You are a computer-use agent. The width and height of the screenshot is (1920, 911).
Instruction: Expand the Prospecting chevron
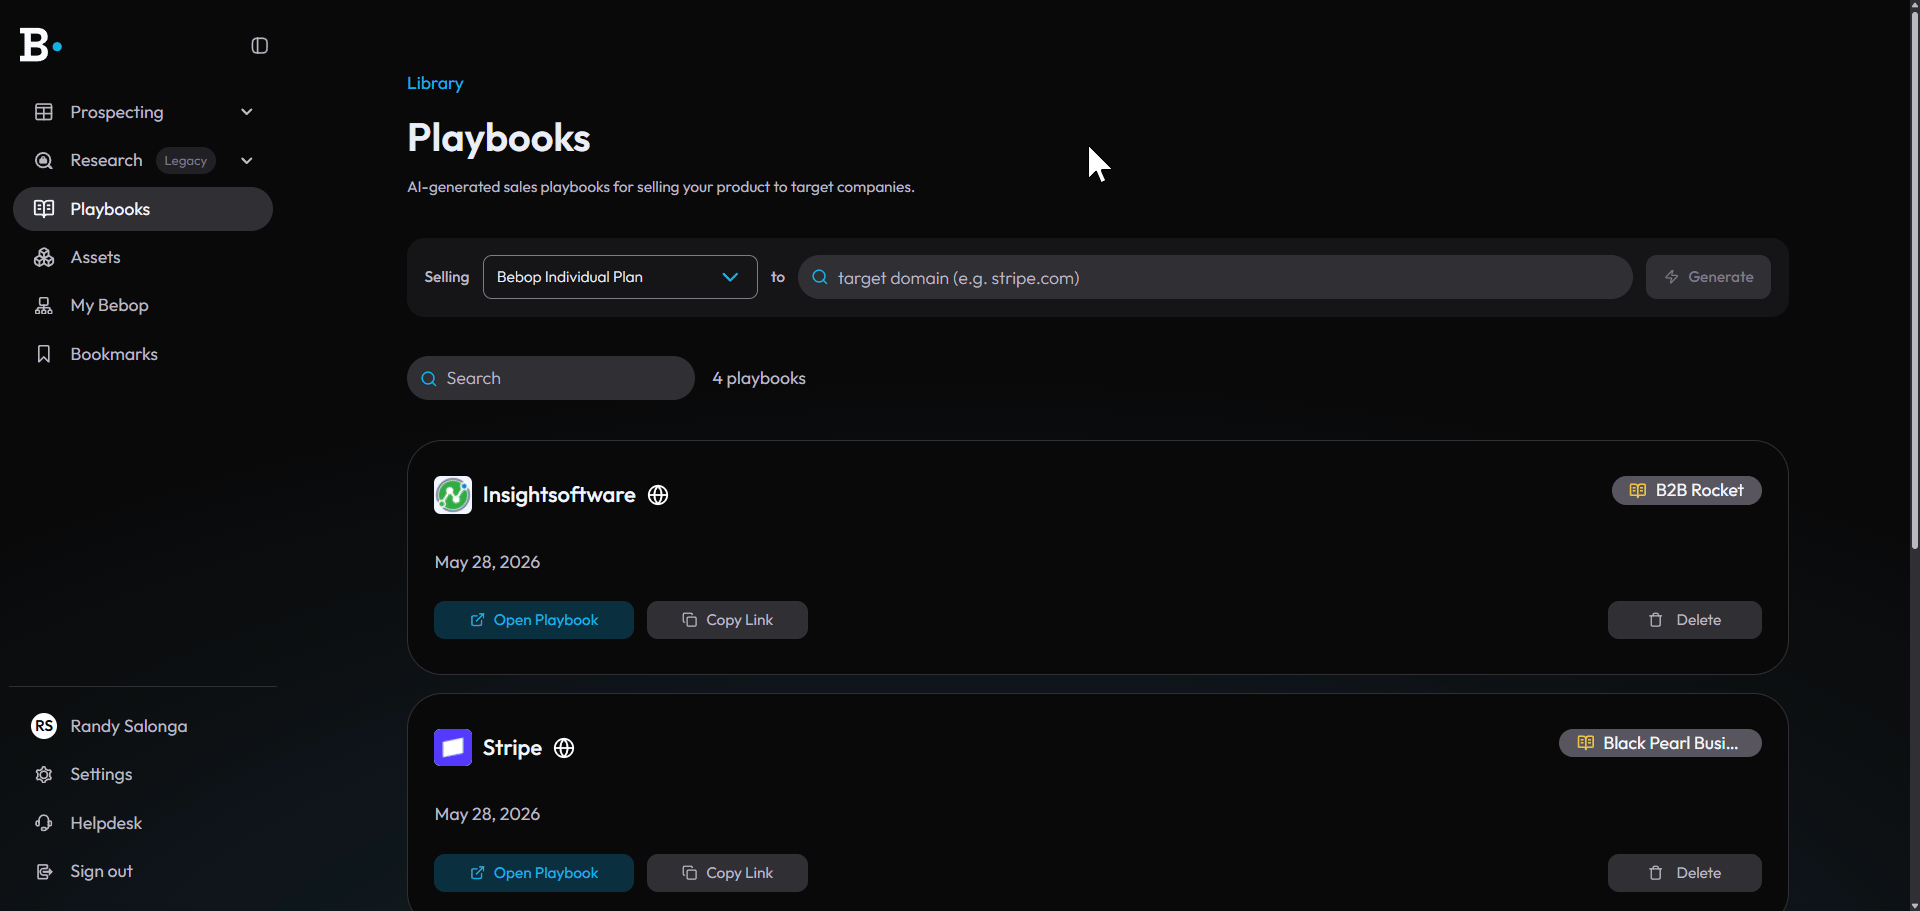coord(247,112)
